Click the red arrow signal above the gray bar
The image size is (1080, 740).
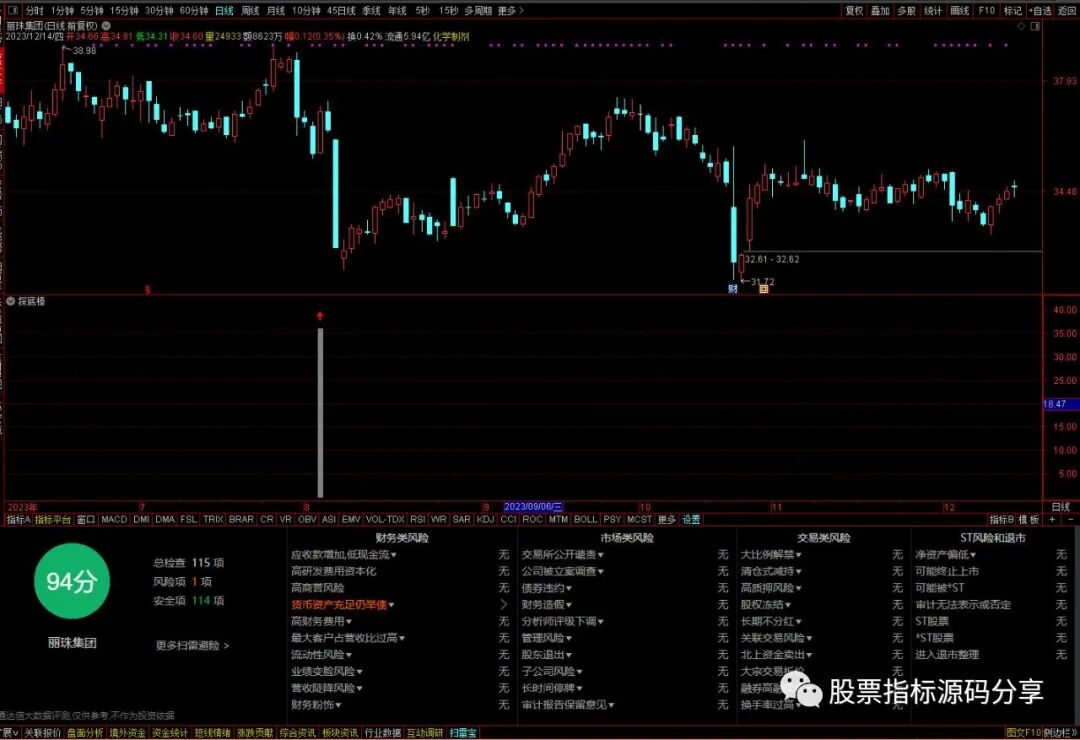pos(320,316)
